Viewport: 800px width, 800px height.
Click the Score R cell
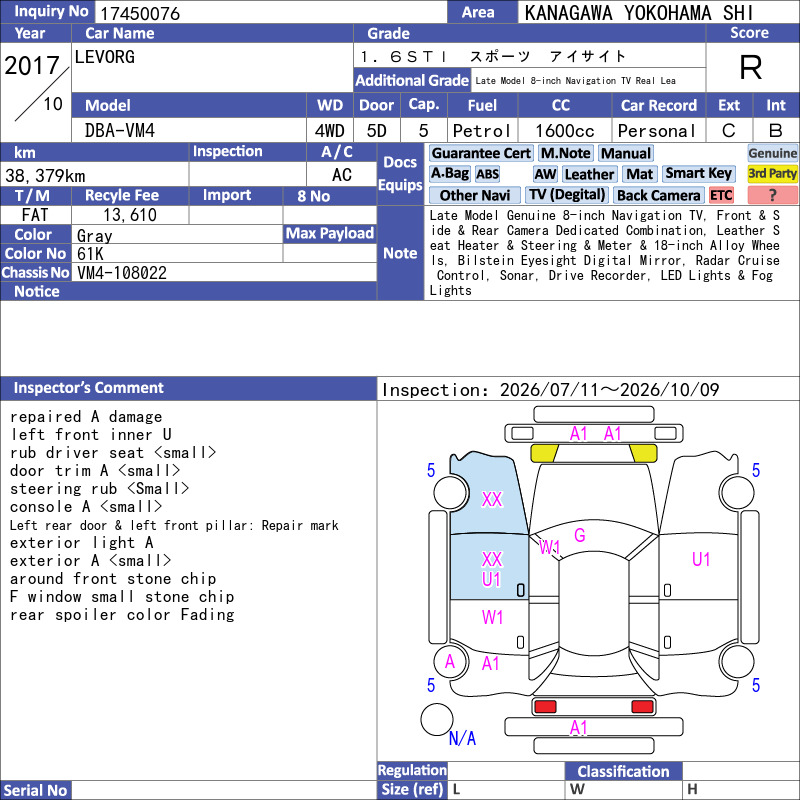(x=749, y=67)
